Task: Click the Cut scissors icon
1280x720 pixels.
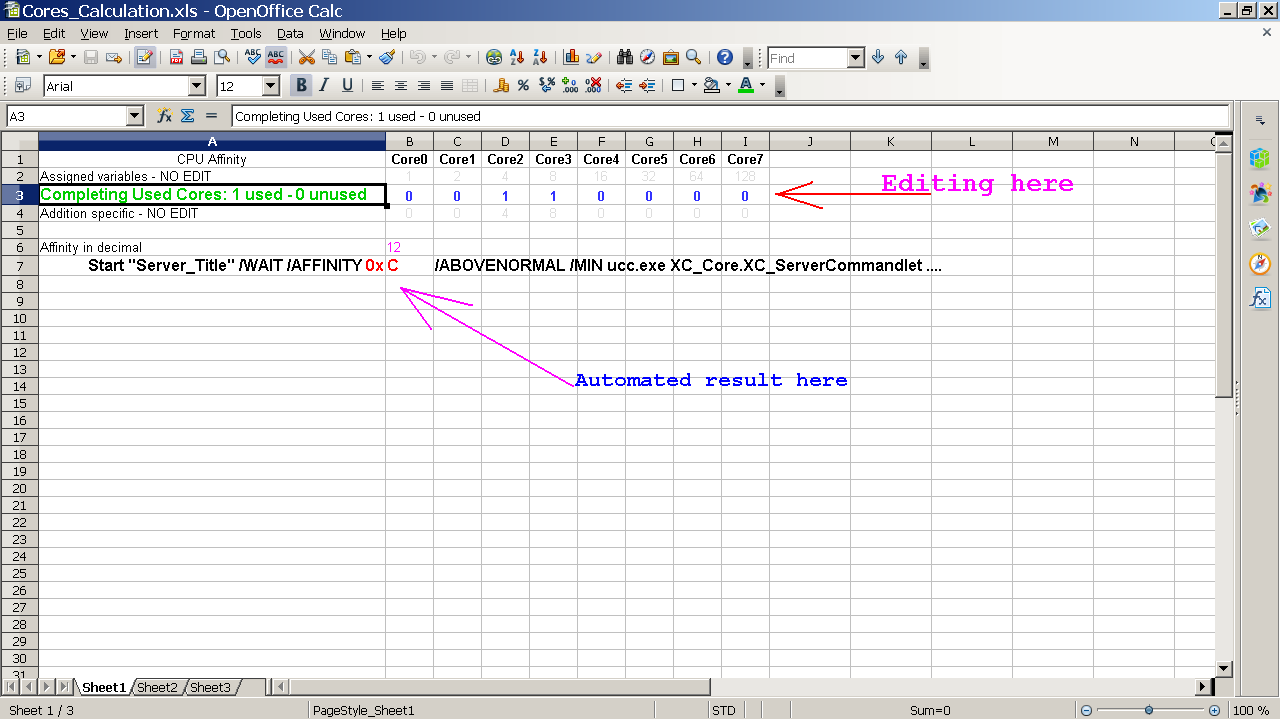Action: [x=307, y=58]
